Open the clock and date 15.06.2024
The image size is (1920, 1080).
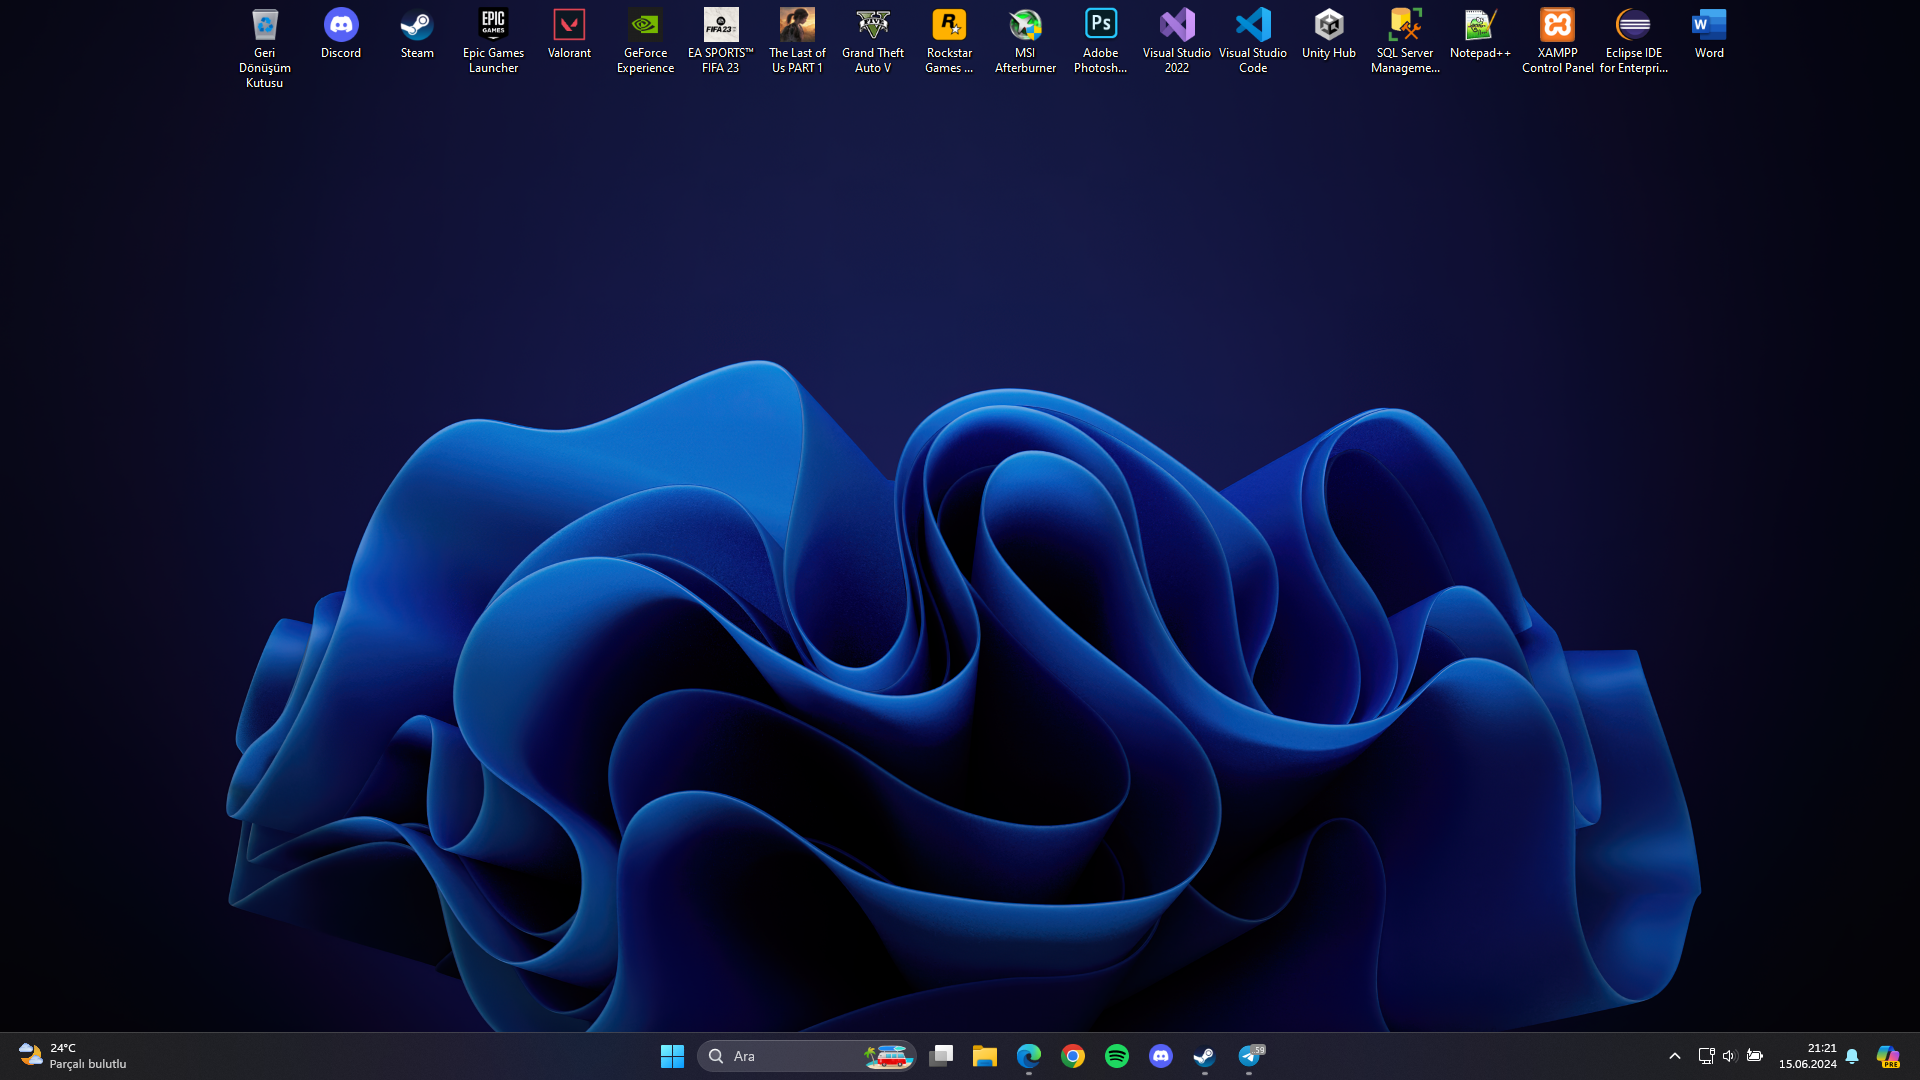coord(1808,1056)
